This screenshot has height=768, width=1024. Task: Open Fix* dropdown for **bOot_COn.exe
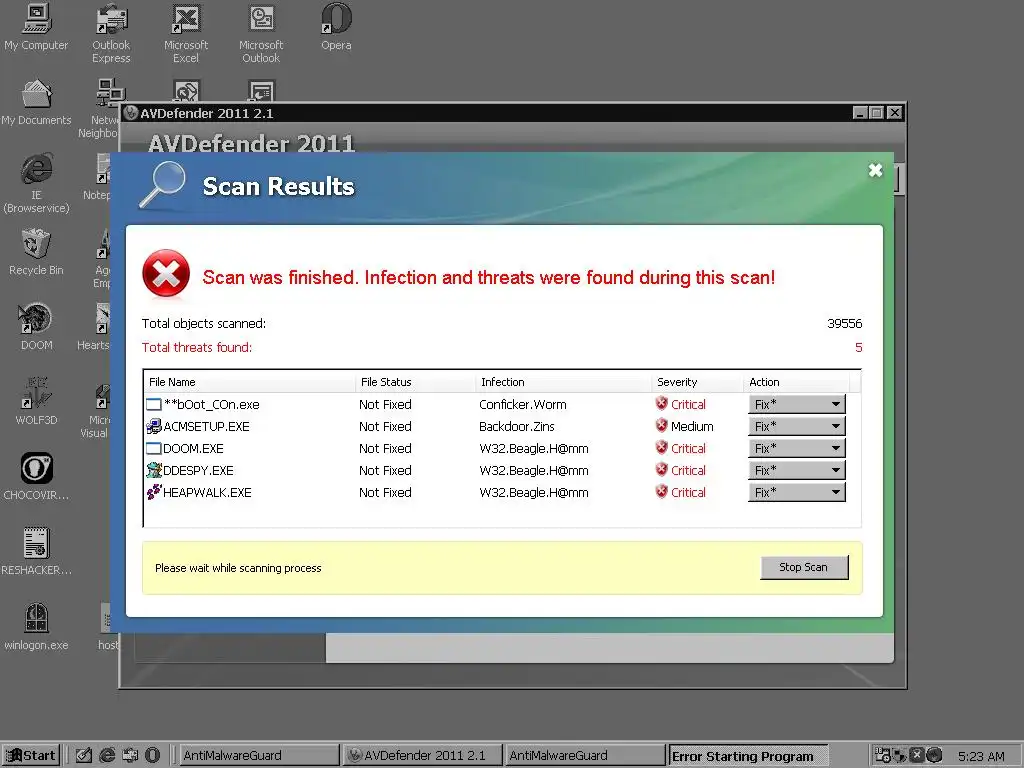797,404
